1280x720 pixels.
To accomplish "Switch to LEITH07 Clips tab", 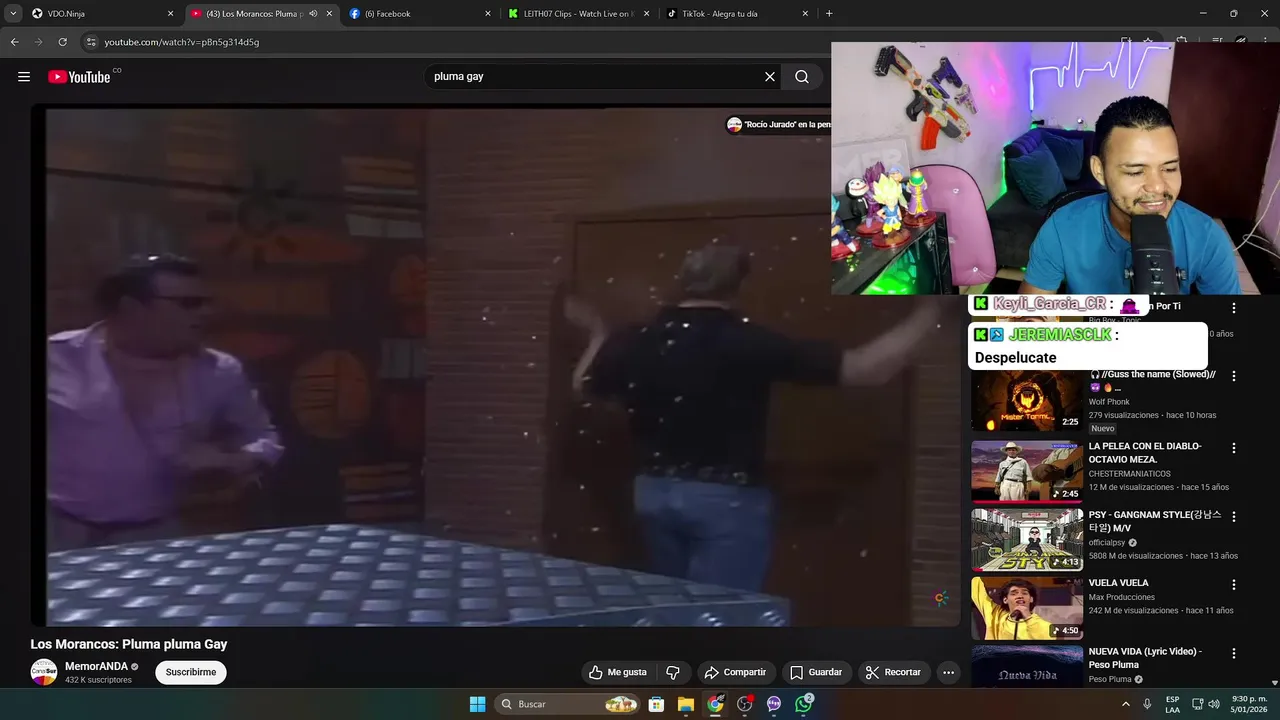I will tap(578, 14).
